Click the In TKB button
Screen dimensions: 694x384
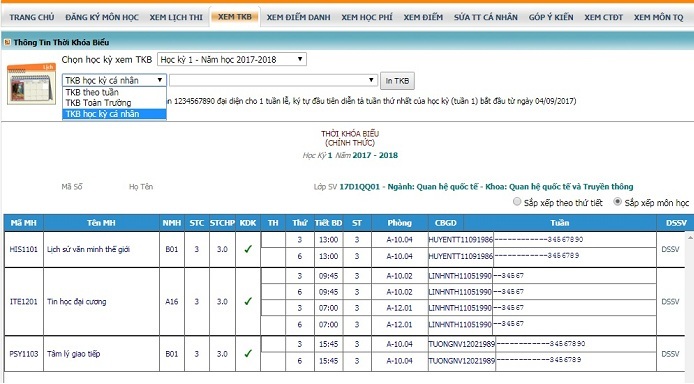point(397,81)
